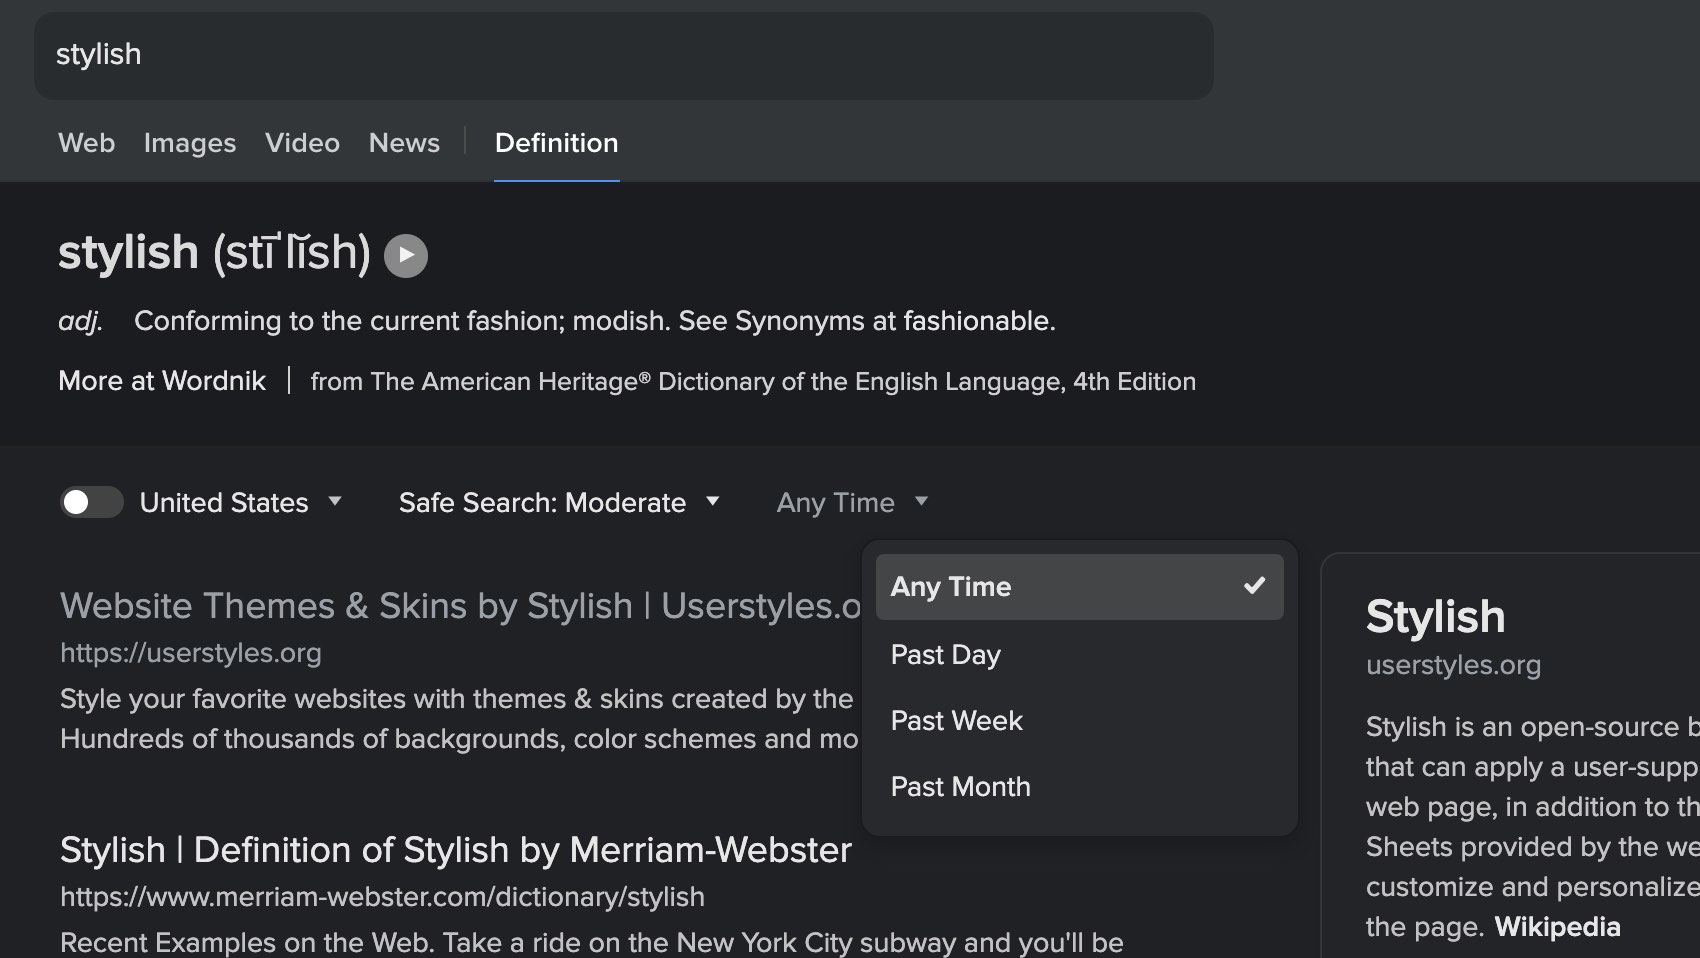Open userstyles.org in the info panel
This screenshot has height=958, width=1700.
coord(1453,665)
